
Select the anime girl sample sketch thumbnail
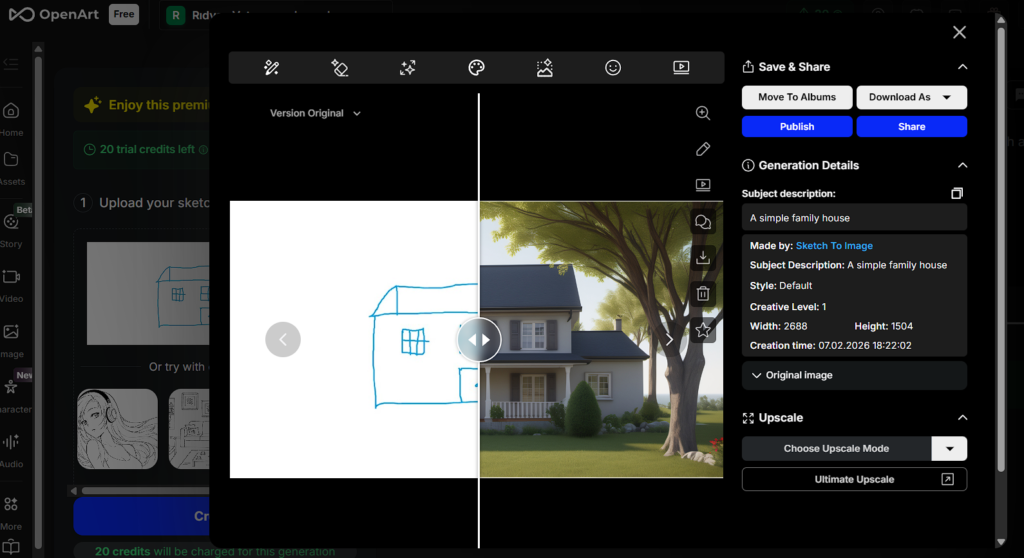[118, 429]
